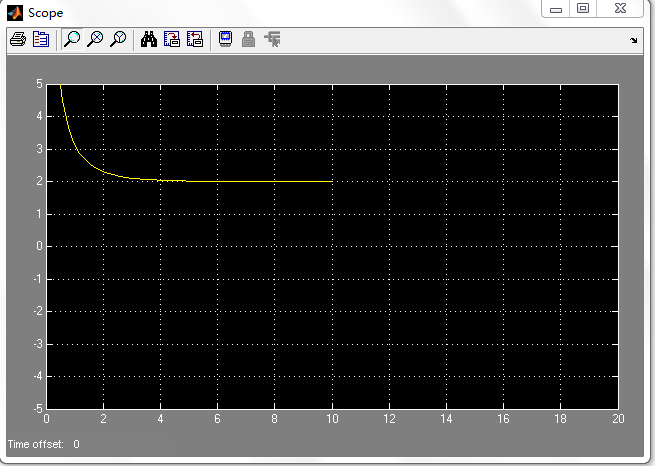Screen dimensions: 655x466
Task: Click the dock arrow at toolbar's right end
Action: [634, 41]
